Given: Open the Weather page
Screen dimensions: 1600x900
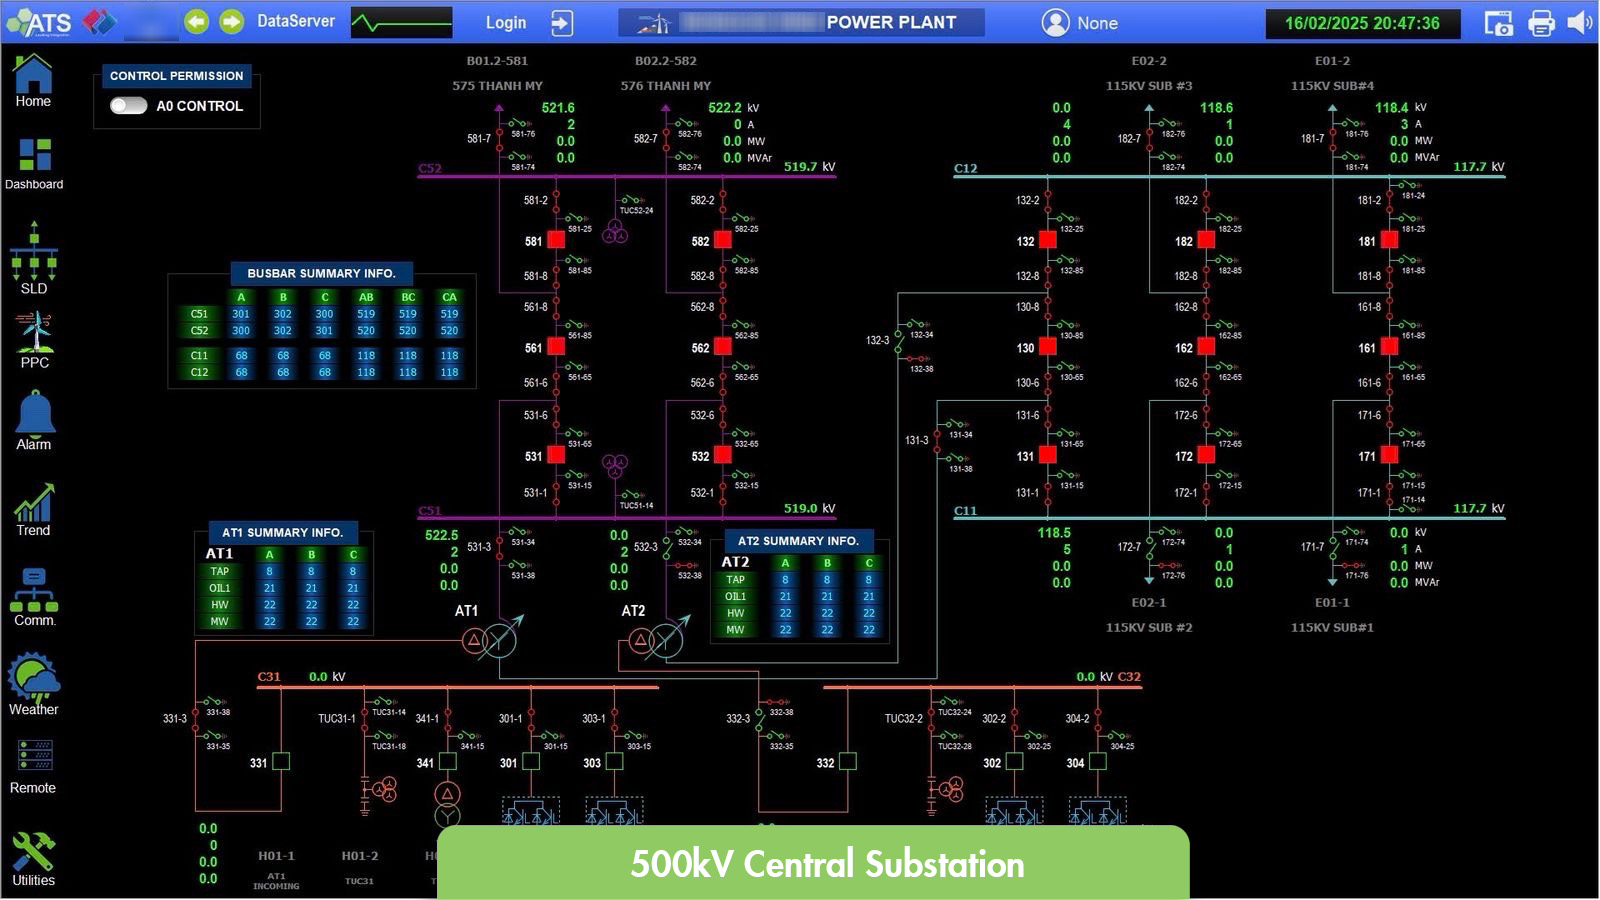Looking at the screenshot, I should pos(34,685).
